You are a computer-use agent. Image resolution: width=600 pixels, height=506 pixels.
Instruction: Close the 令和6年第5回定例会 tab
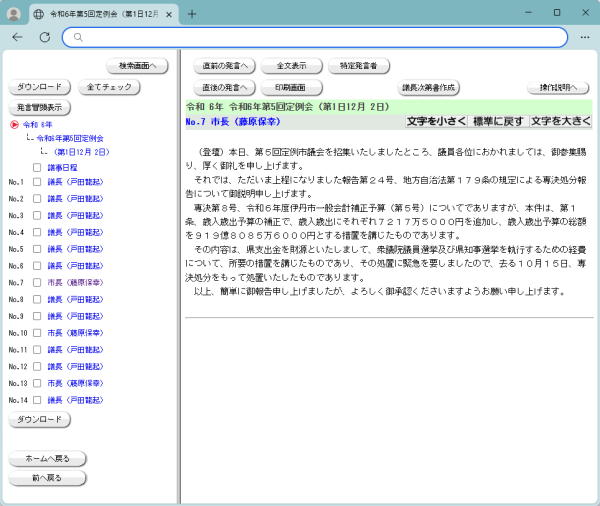pos(169,15)
